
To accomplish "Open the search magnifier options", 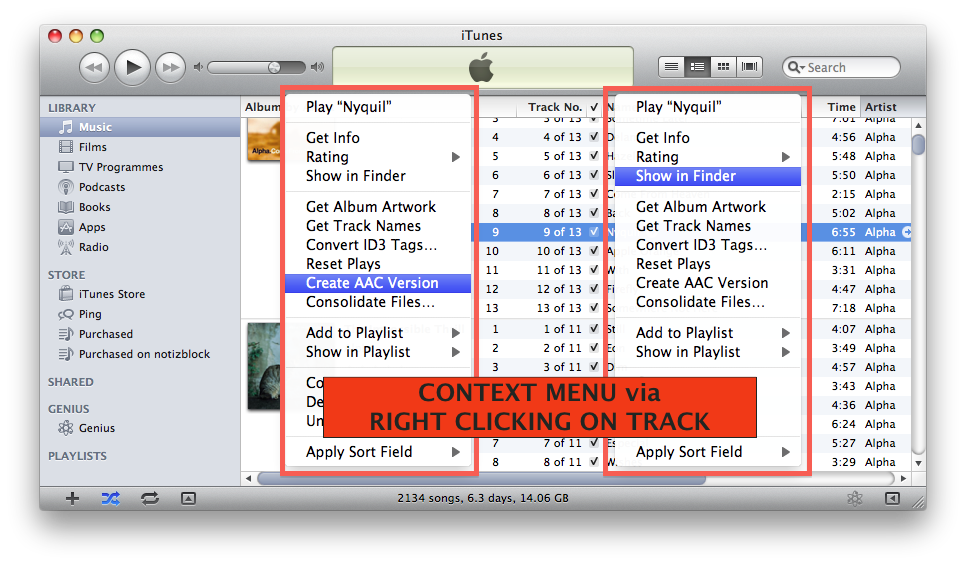I will [x=796, y=67].
